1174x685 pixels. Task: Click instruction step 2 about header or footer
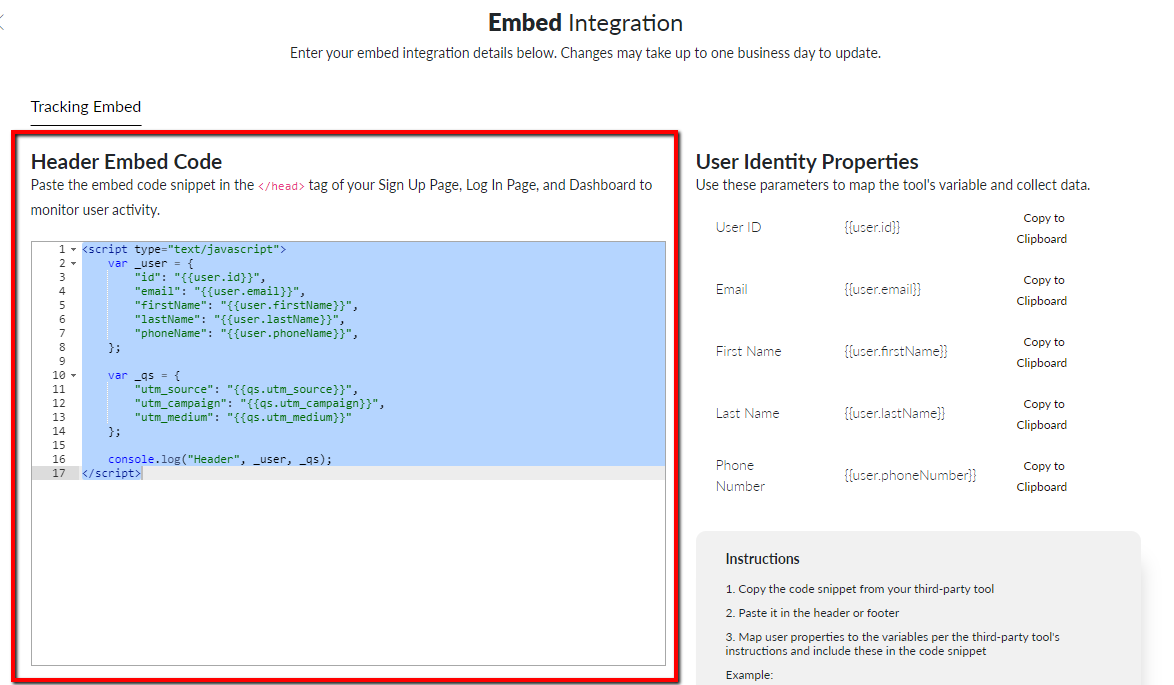tap(812, 613)
